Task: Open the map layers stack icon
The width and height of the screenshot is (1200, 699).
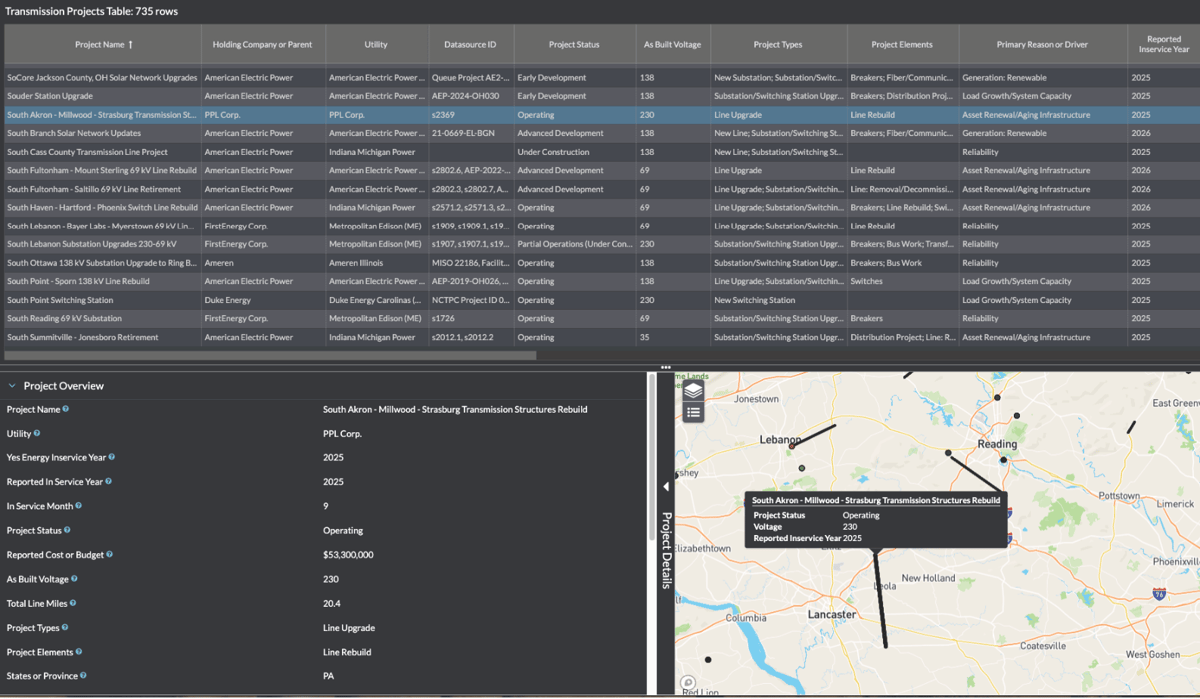Action: coord(693,391)
